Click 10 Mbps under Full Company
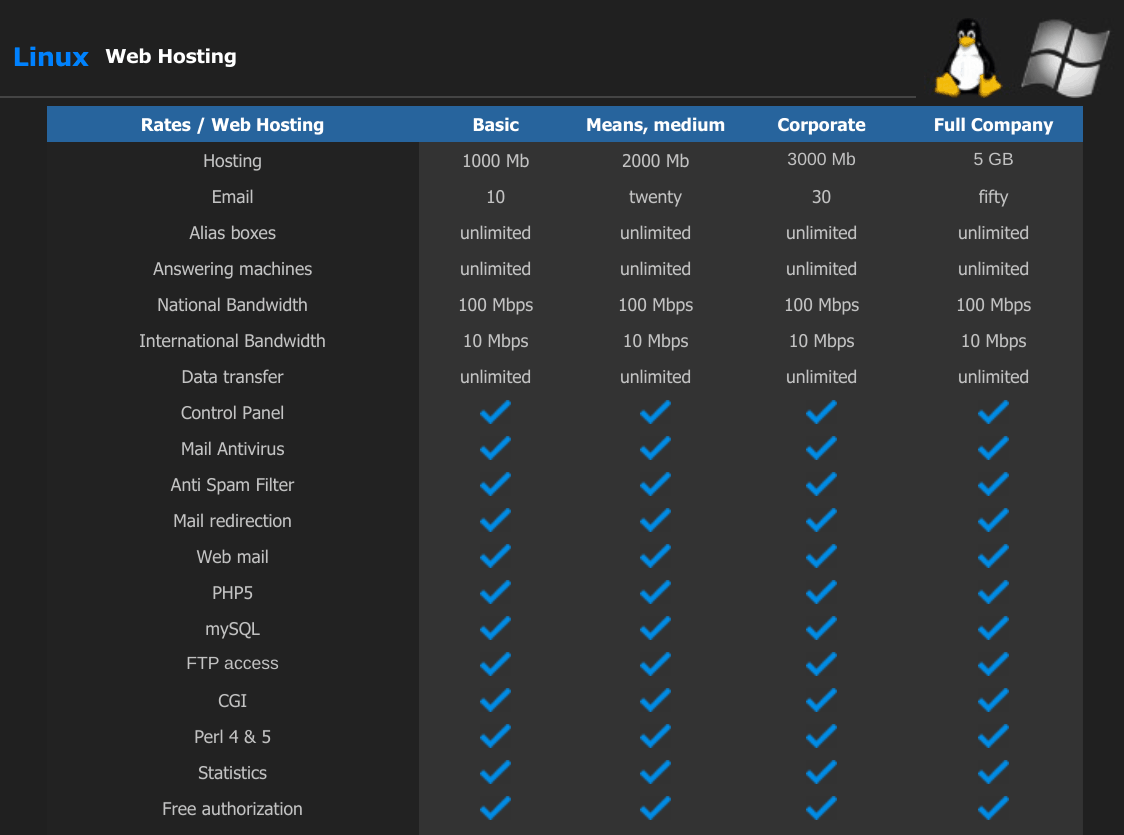This screenshot has width=1124, height=835. 994,341
